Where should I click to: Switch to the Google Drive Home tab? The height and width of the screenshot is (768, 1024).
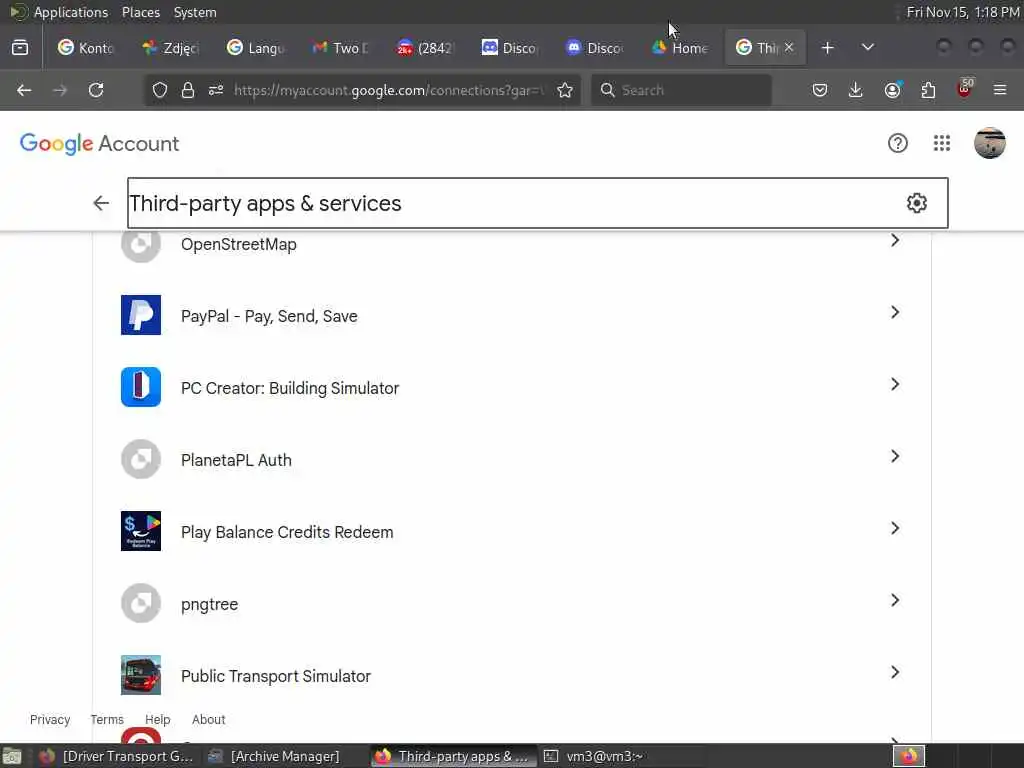[680, 48]
